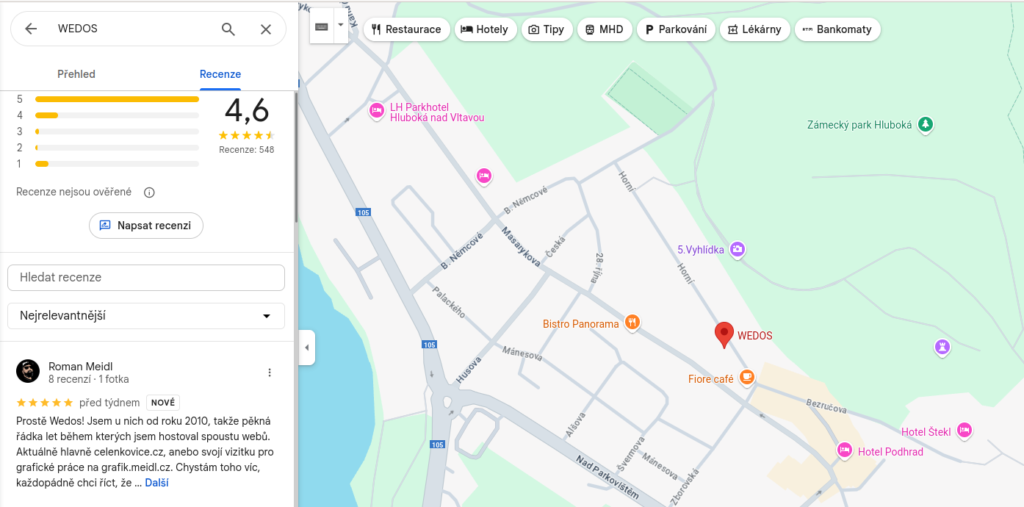Click the Hotel Podhrad marker
This screenshot has width=1024, height=507.
[844, 450]
